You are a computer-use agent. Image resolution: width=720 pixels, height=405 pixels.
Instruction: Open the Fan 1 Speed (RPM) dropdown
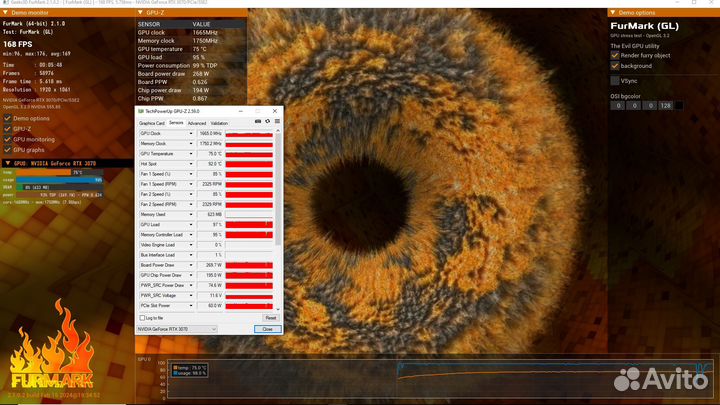(x=191, y=184)
